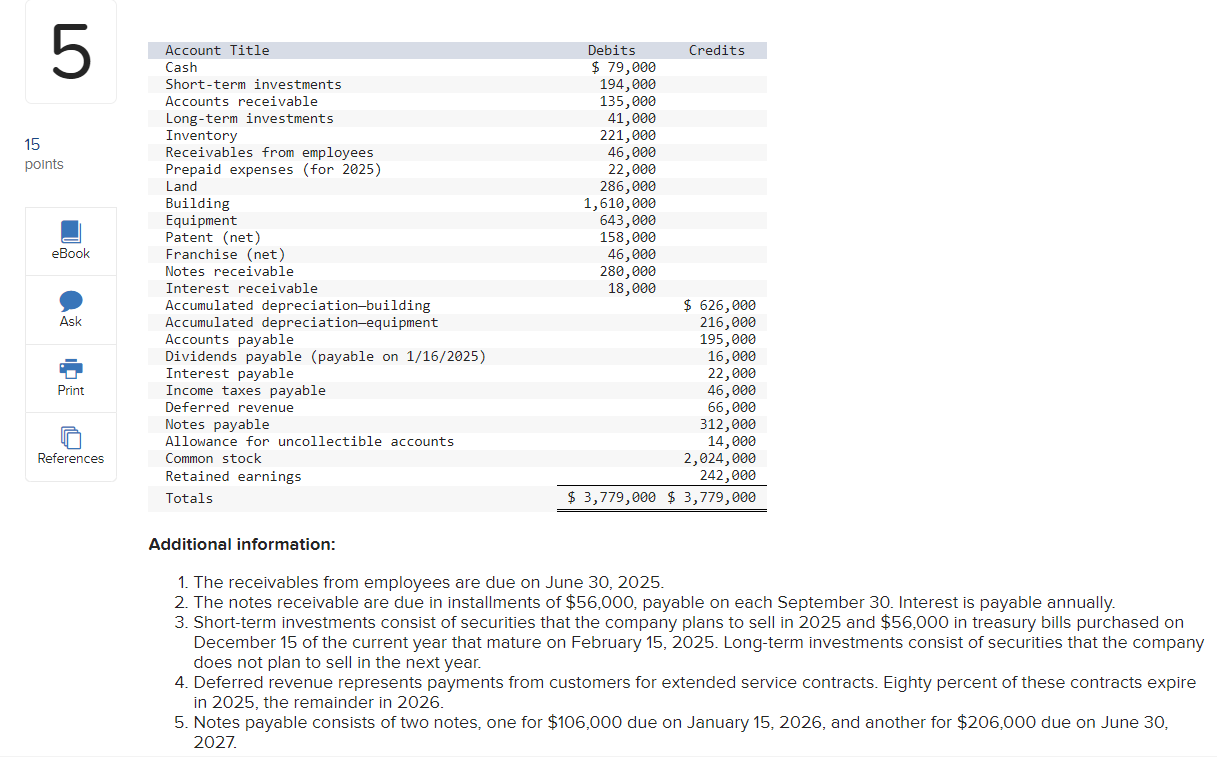Click the 242,000 retained earnings value
The image size is (1217, 757).
pos(728,476)
